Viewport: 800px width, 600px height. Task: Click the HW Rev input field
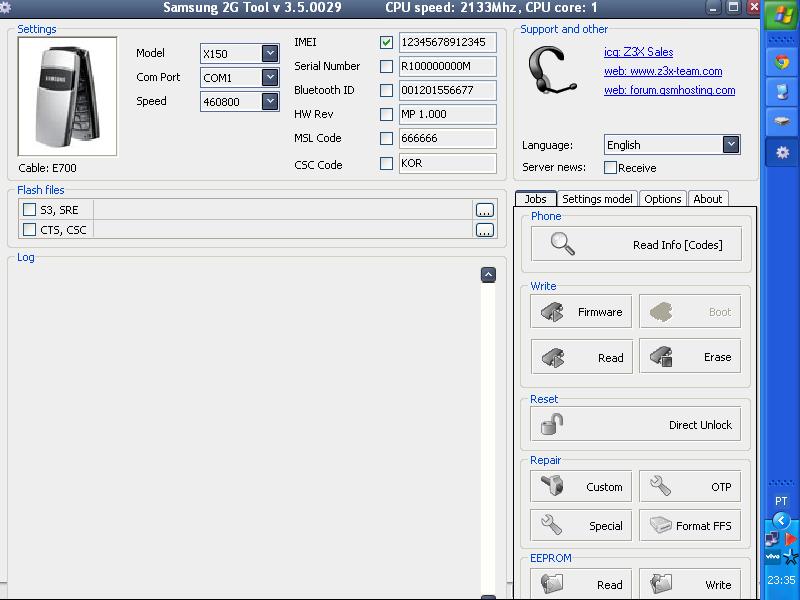tap(447, 114)
